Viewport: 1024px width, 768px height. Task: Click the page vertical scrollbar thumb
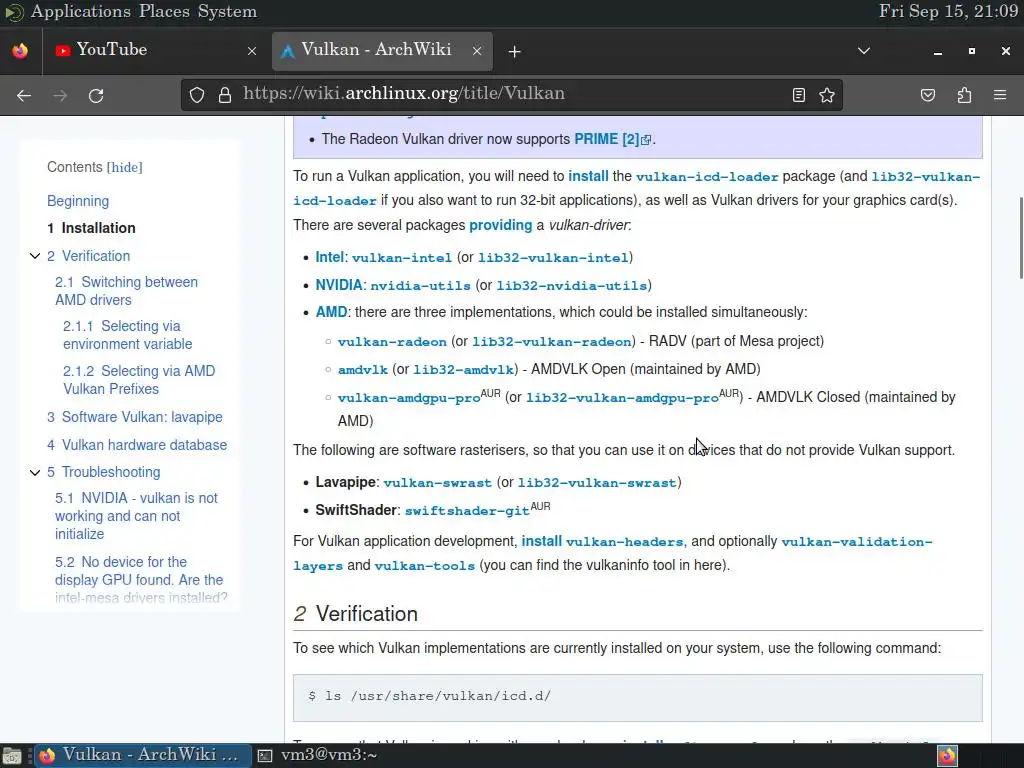pos(1021,238)
